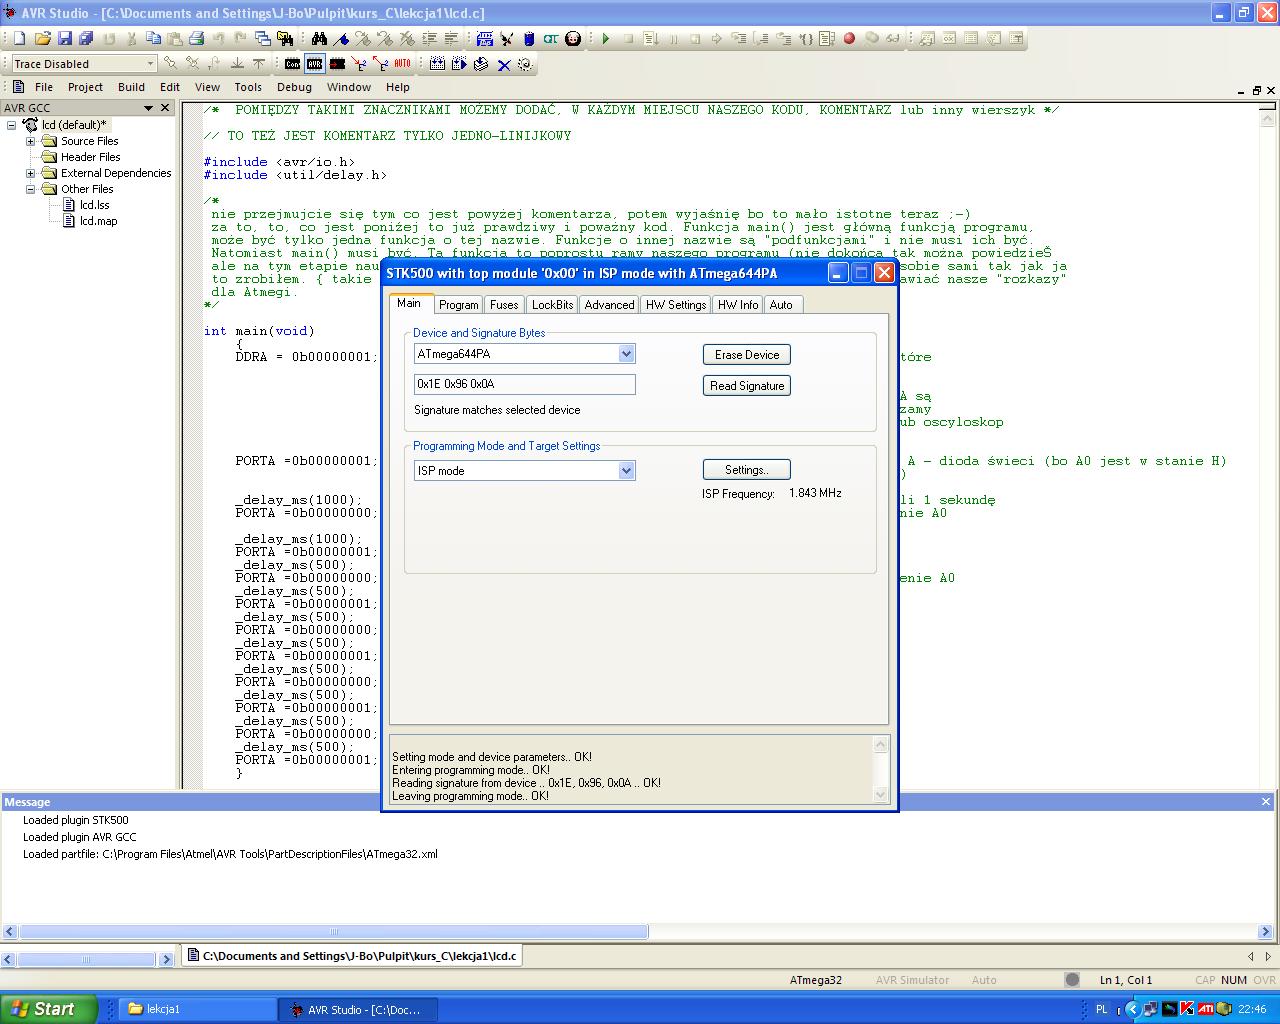Click the Erase Device button
Screen dimensions: 1280x1024
pos(746,355)
